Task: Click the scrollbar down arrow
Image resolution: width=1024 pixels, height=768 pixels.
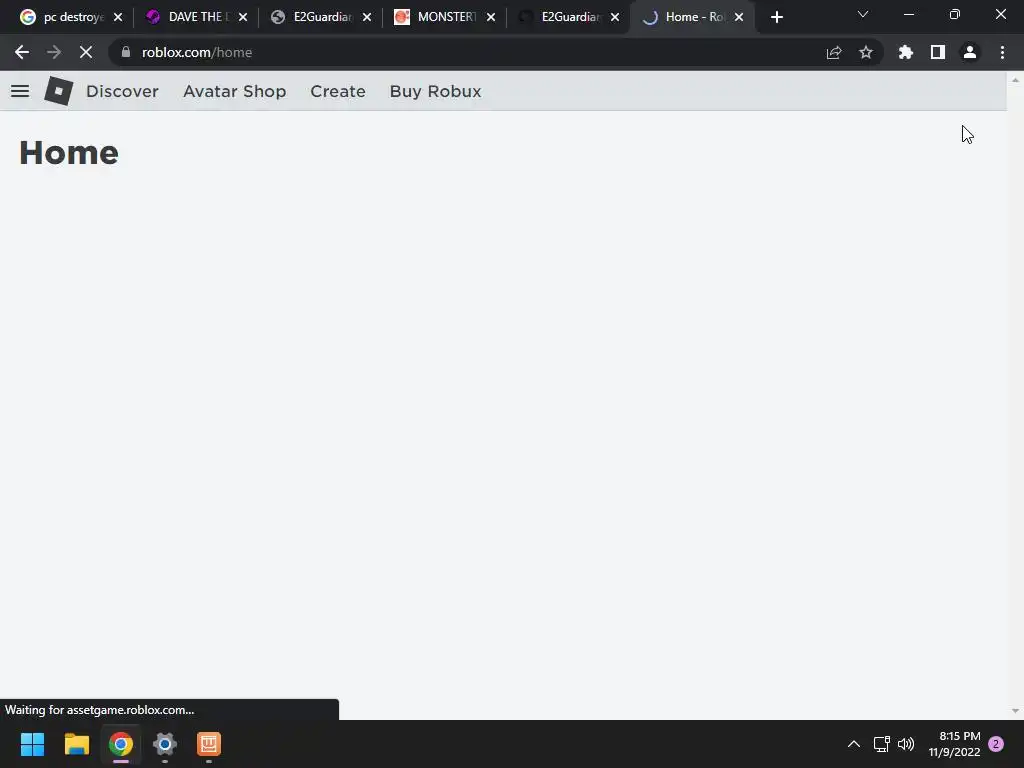Action: (x=1015, y=711)
